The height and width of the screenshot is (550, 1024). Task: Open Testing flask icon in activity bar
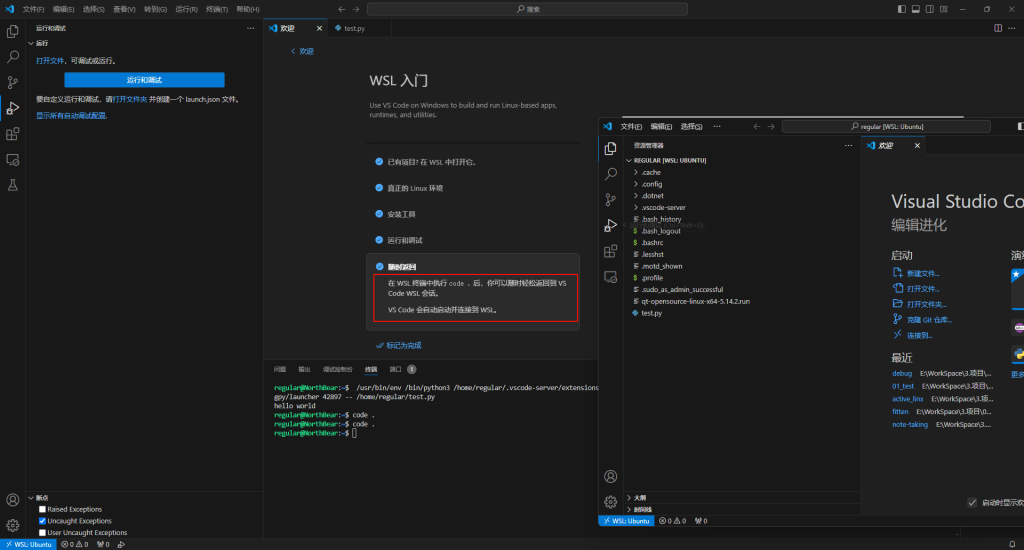[x=13, y=185]
